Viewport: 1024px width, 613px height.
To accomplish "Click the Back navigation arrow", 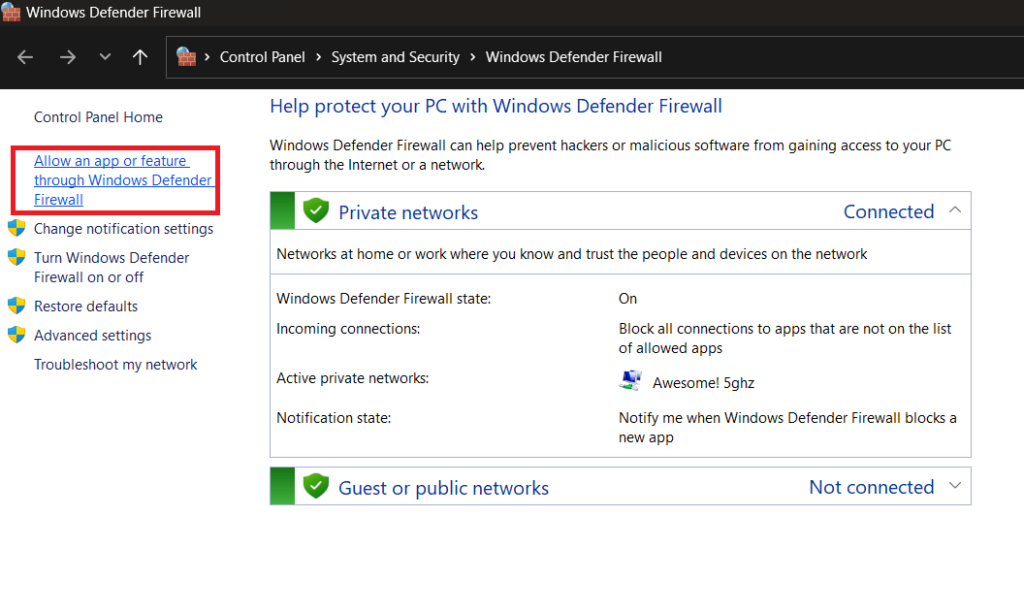I will coord(26,57).
